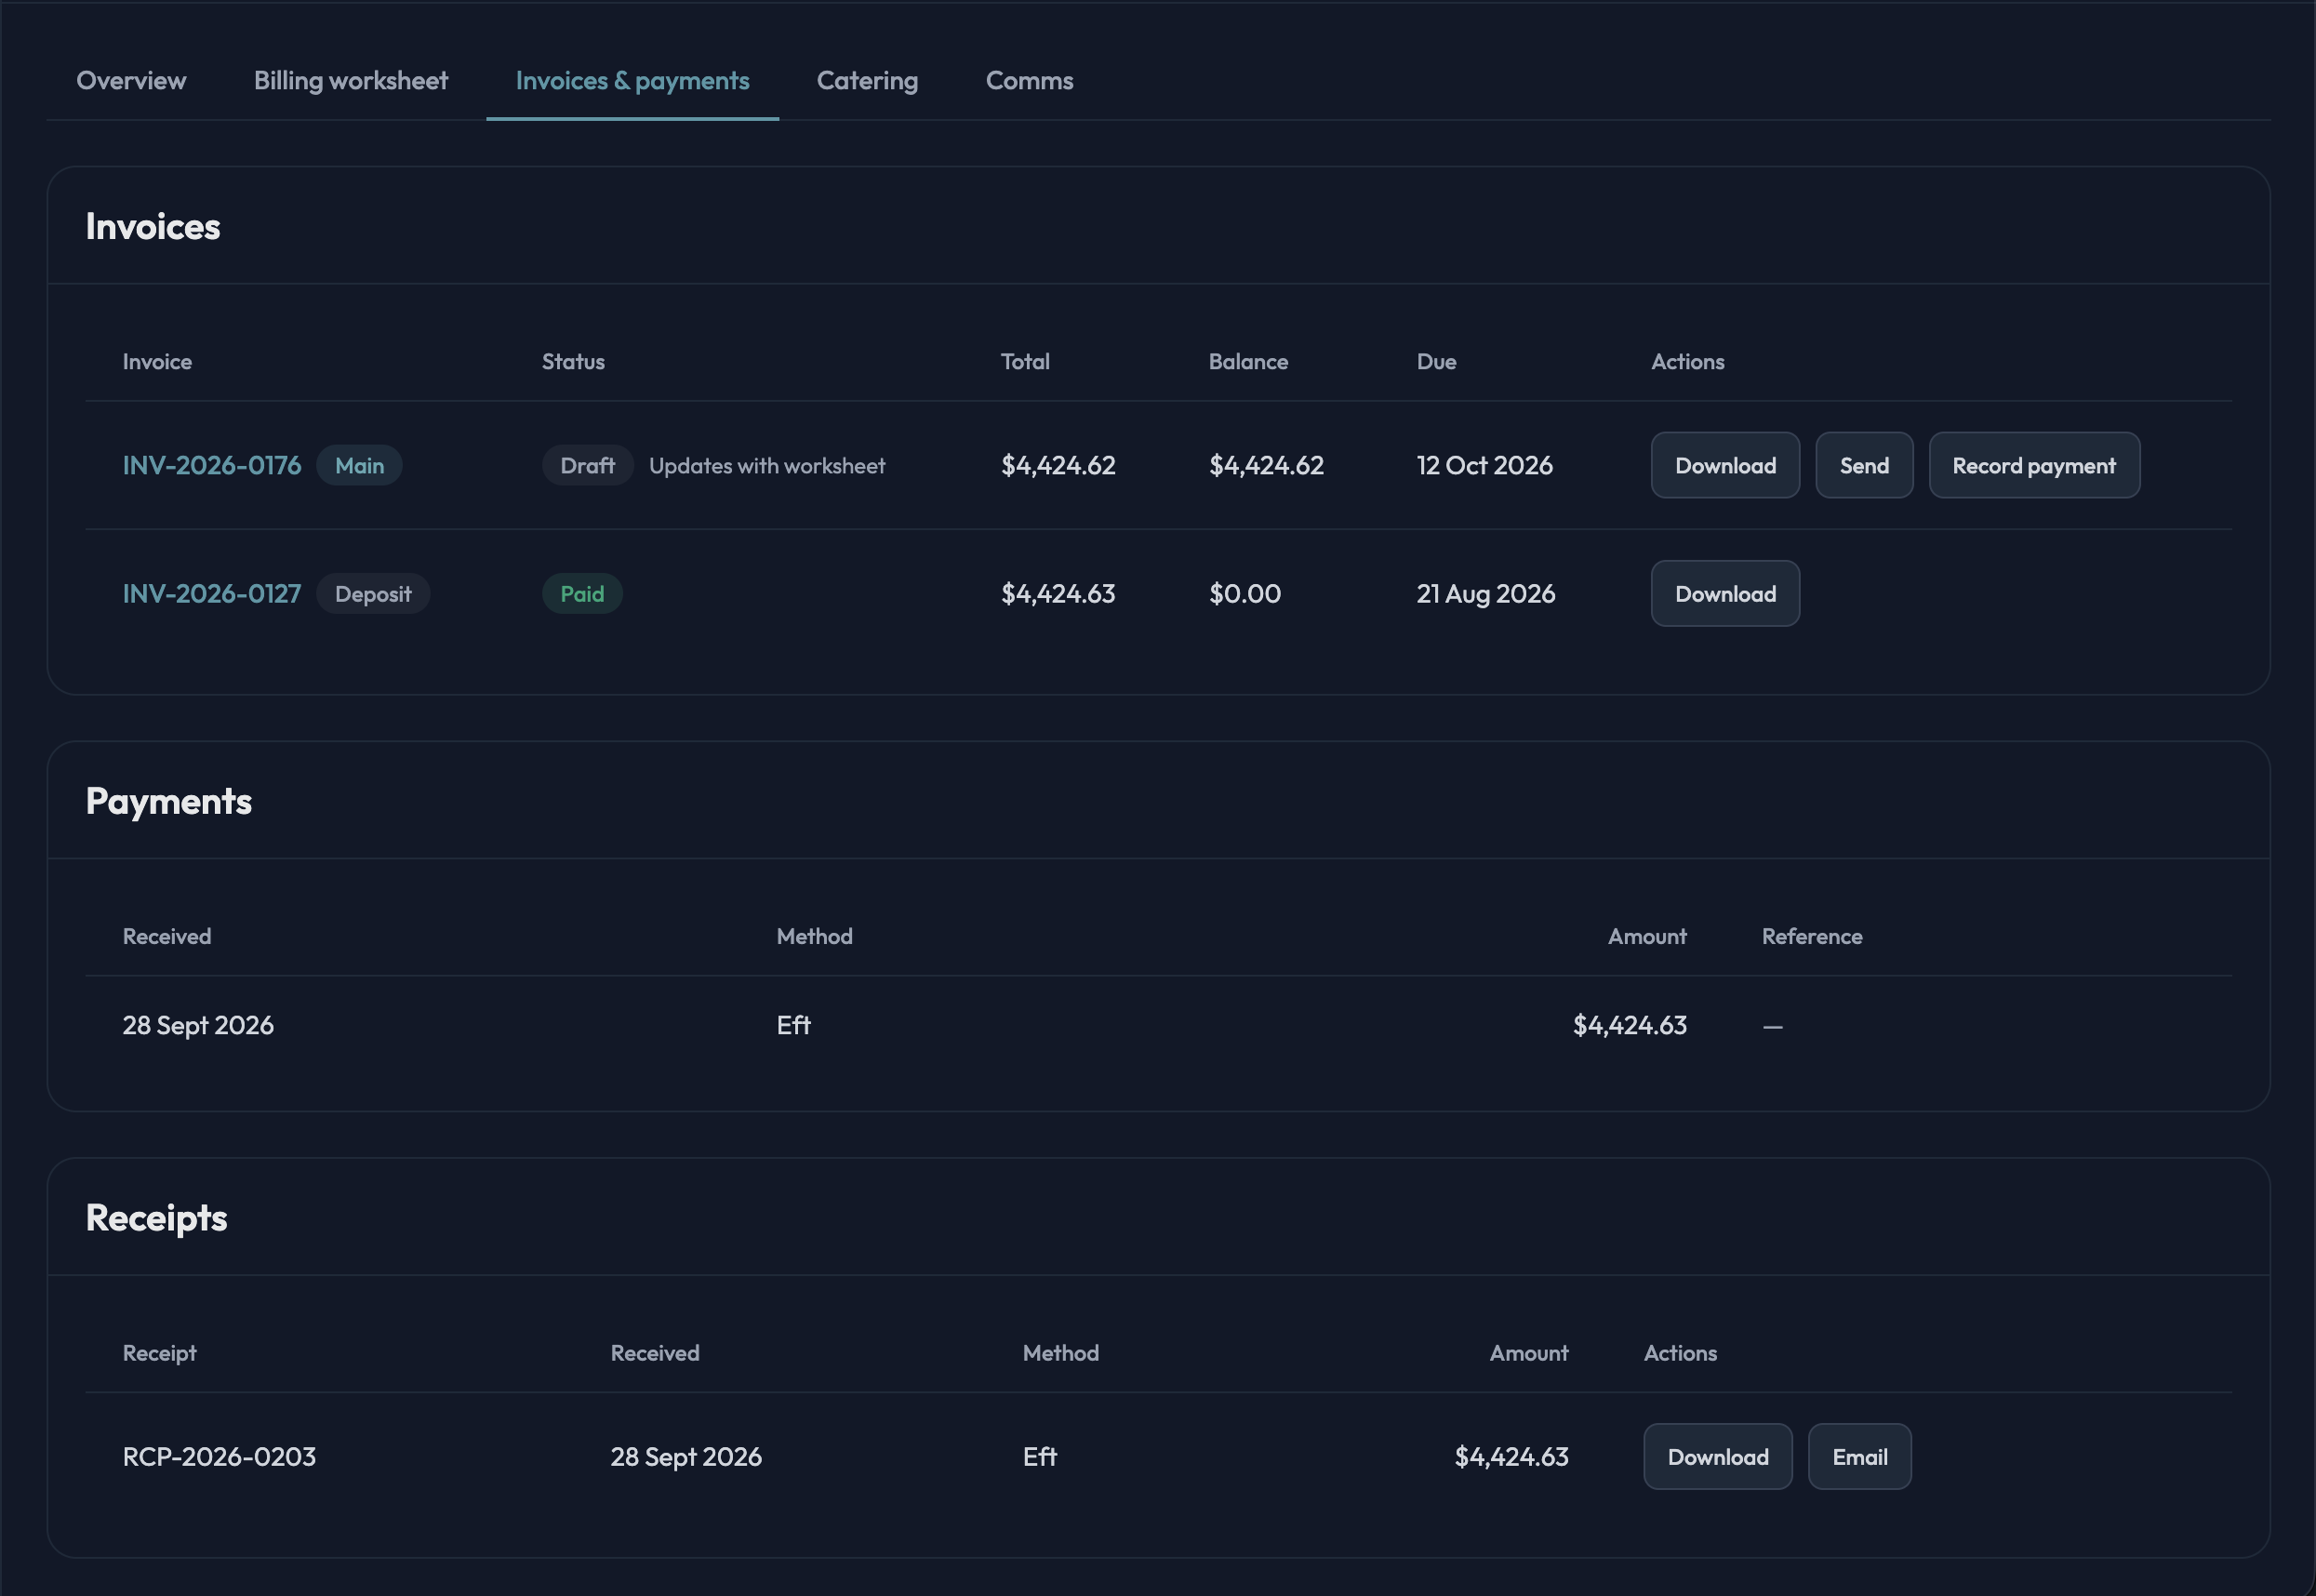This screenshot has height=1596, width=2316.
Task: Click the Reference column header in Payments
Action: (1812, 936)
